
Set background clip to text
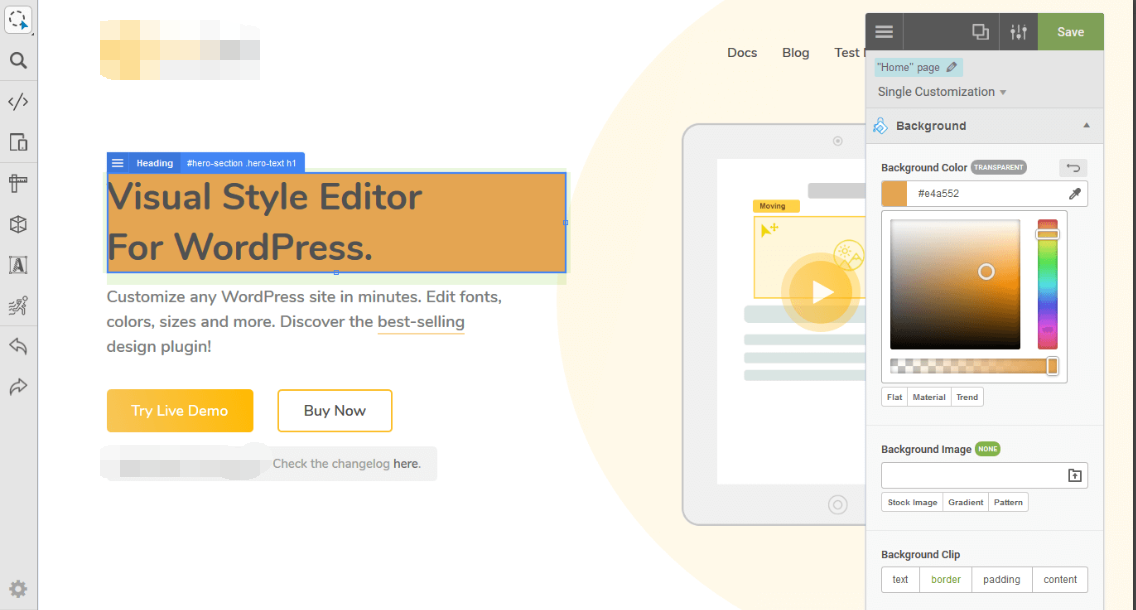901,580
